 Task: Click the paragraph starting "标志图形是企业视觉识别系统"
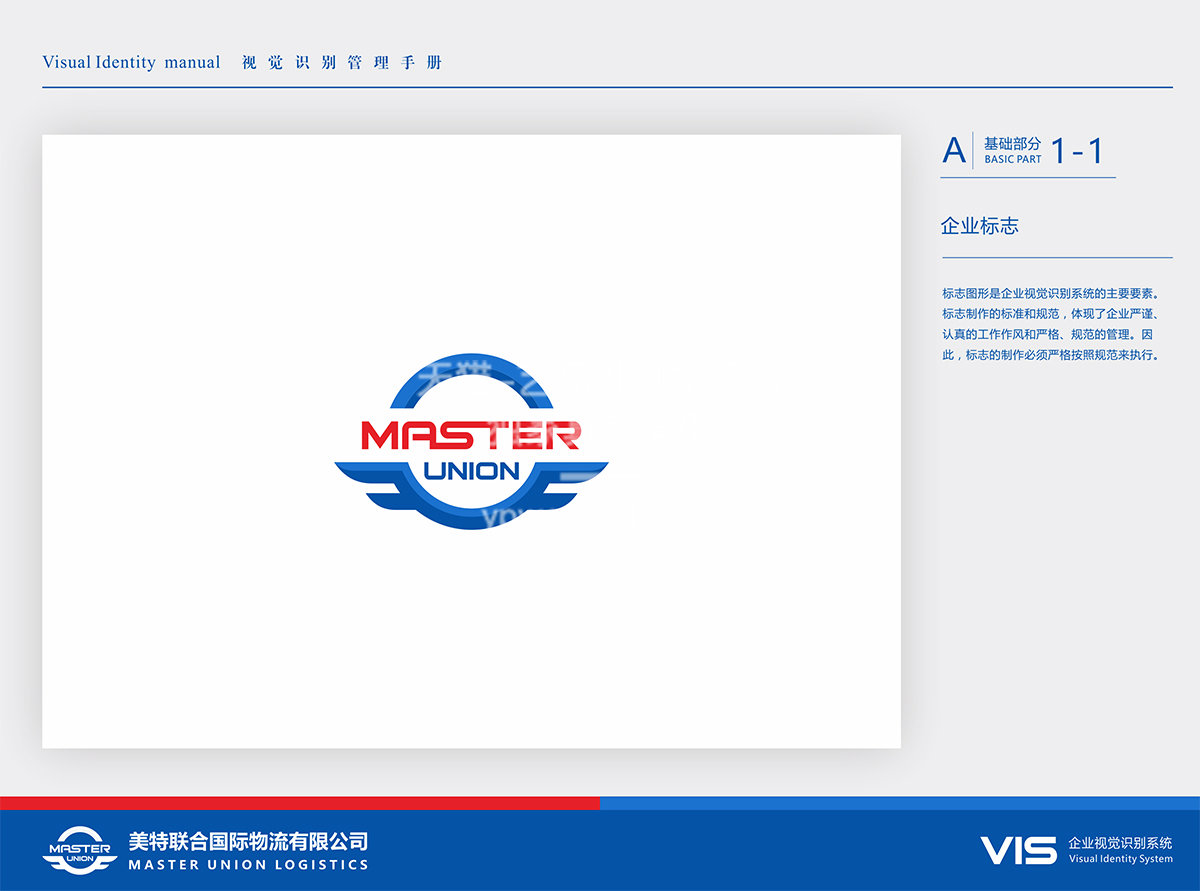[x=1051, y=324]
